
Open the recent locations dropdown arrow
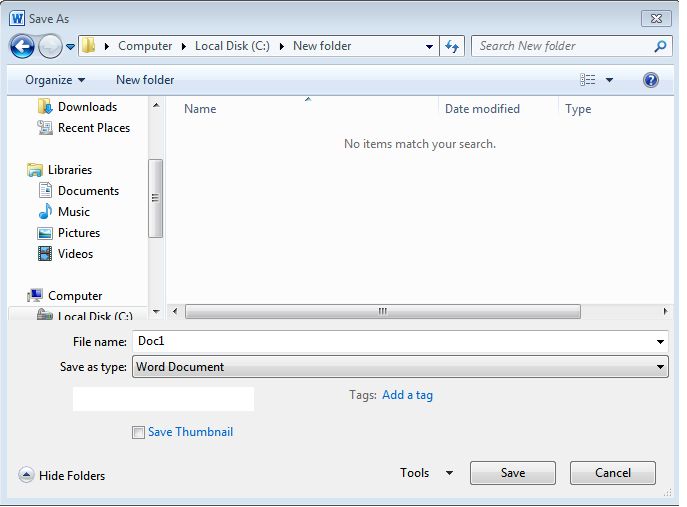pos(70,46)
